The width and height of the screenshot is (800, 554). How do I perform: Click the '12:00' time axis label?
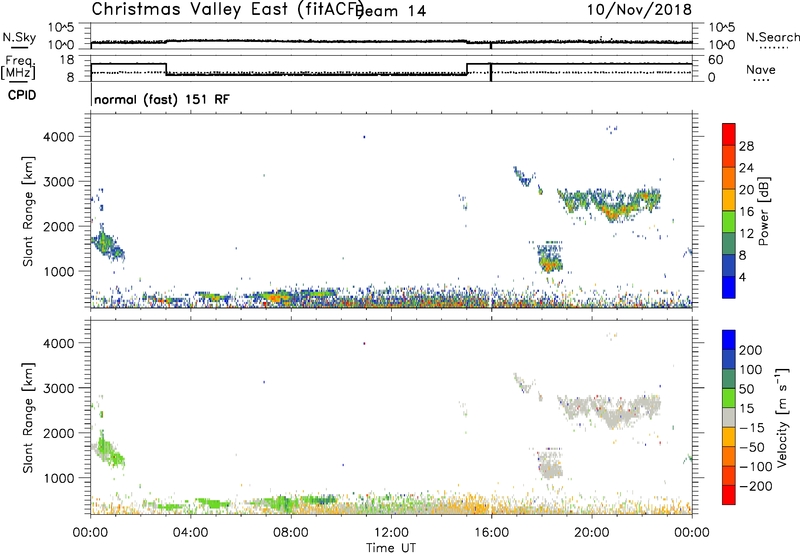coord(391,533)
